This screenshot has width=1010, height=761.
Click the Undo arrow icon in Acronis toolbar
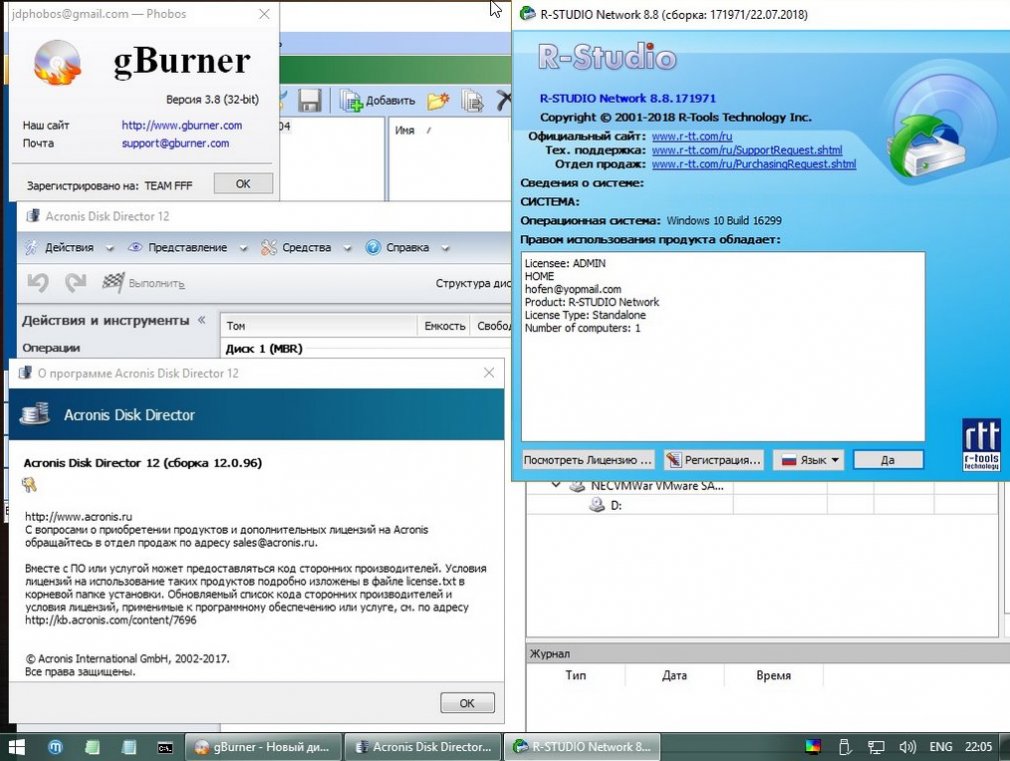(x=38, y=283)
